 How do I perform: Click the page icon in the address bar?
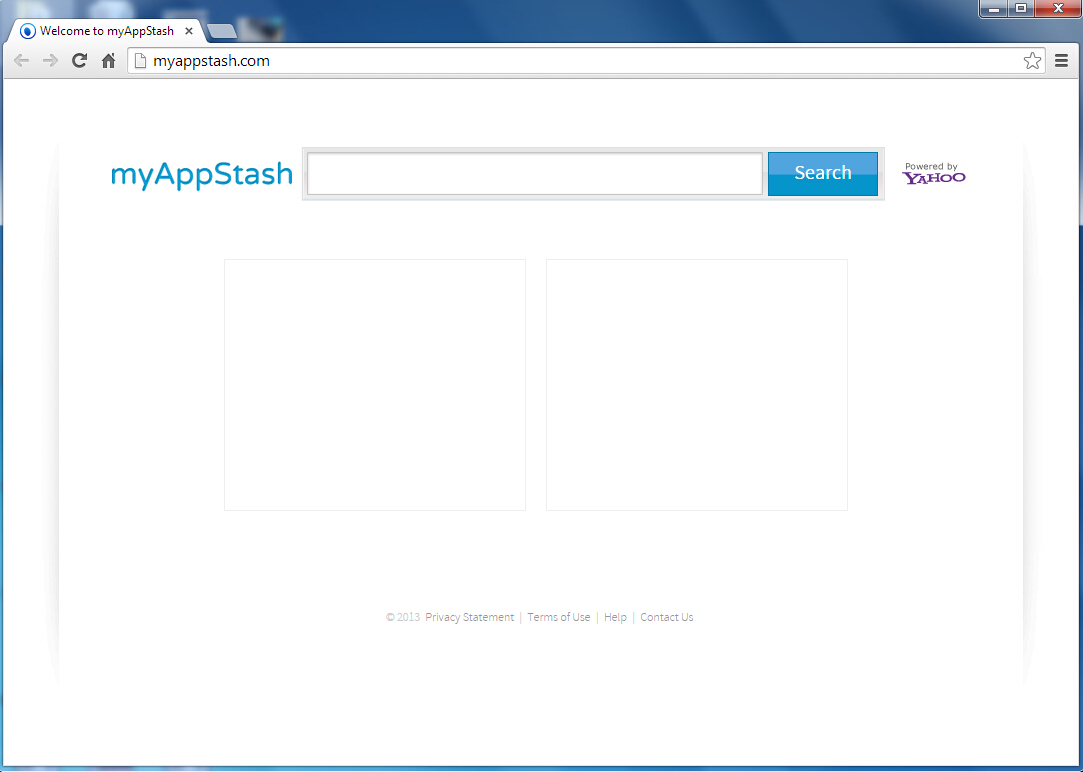(141, 61)
